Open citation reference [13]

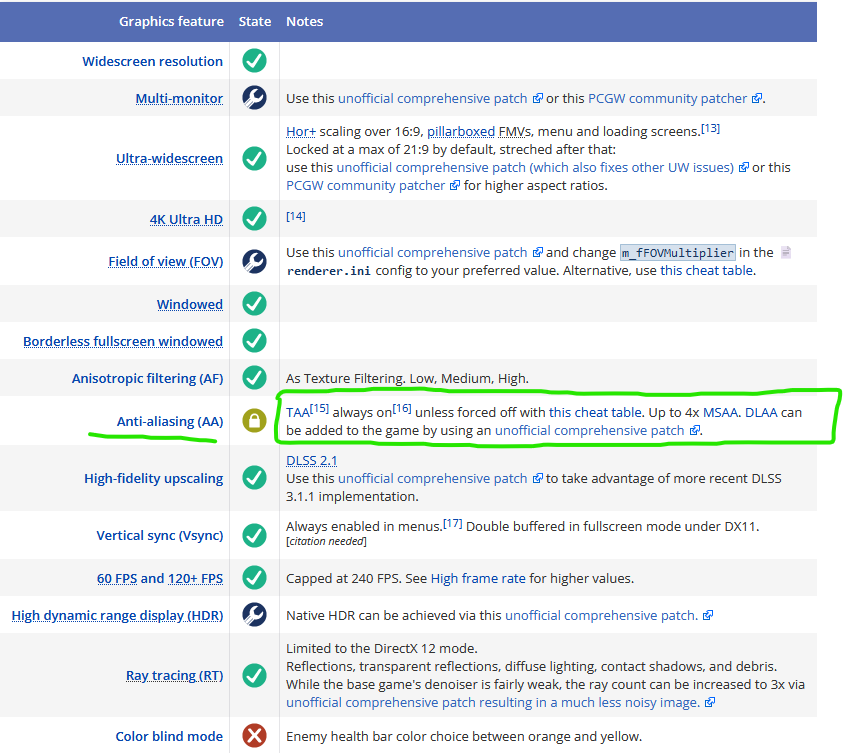tap(710, 128)
